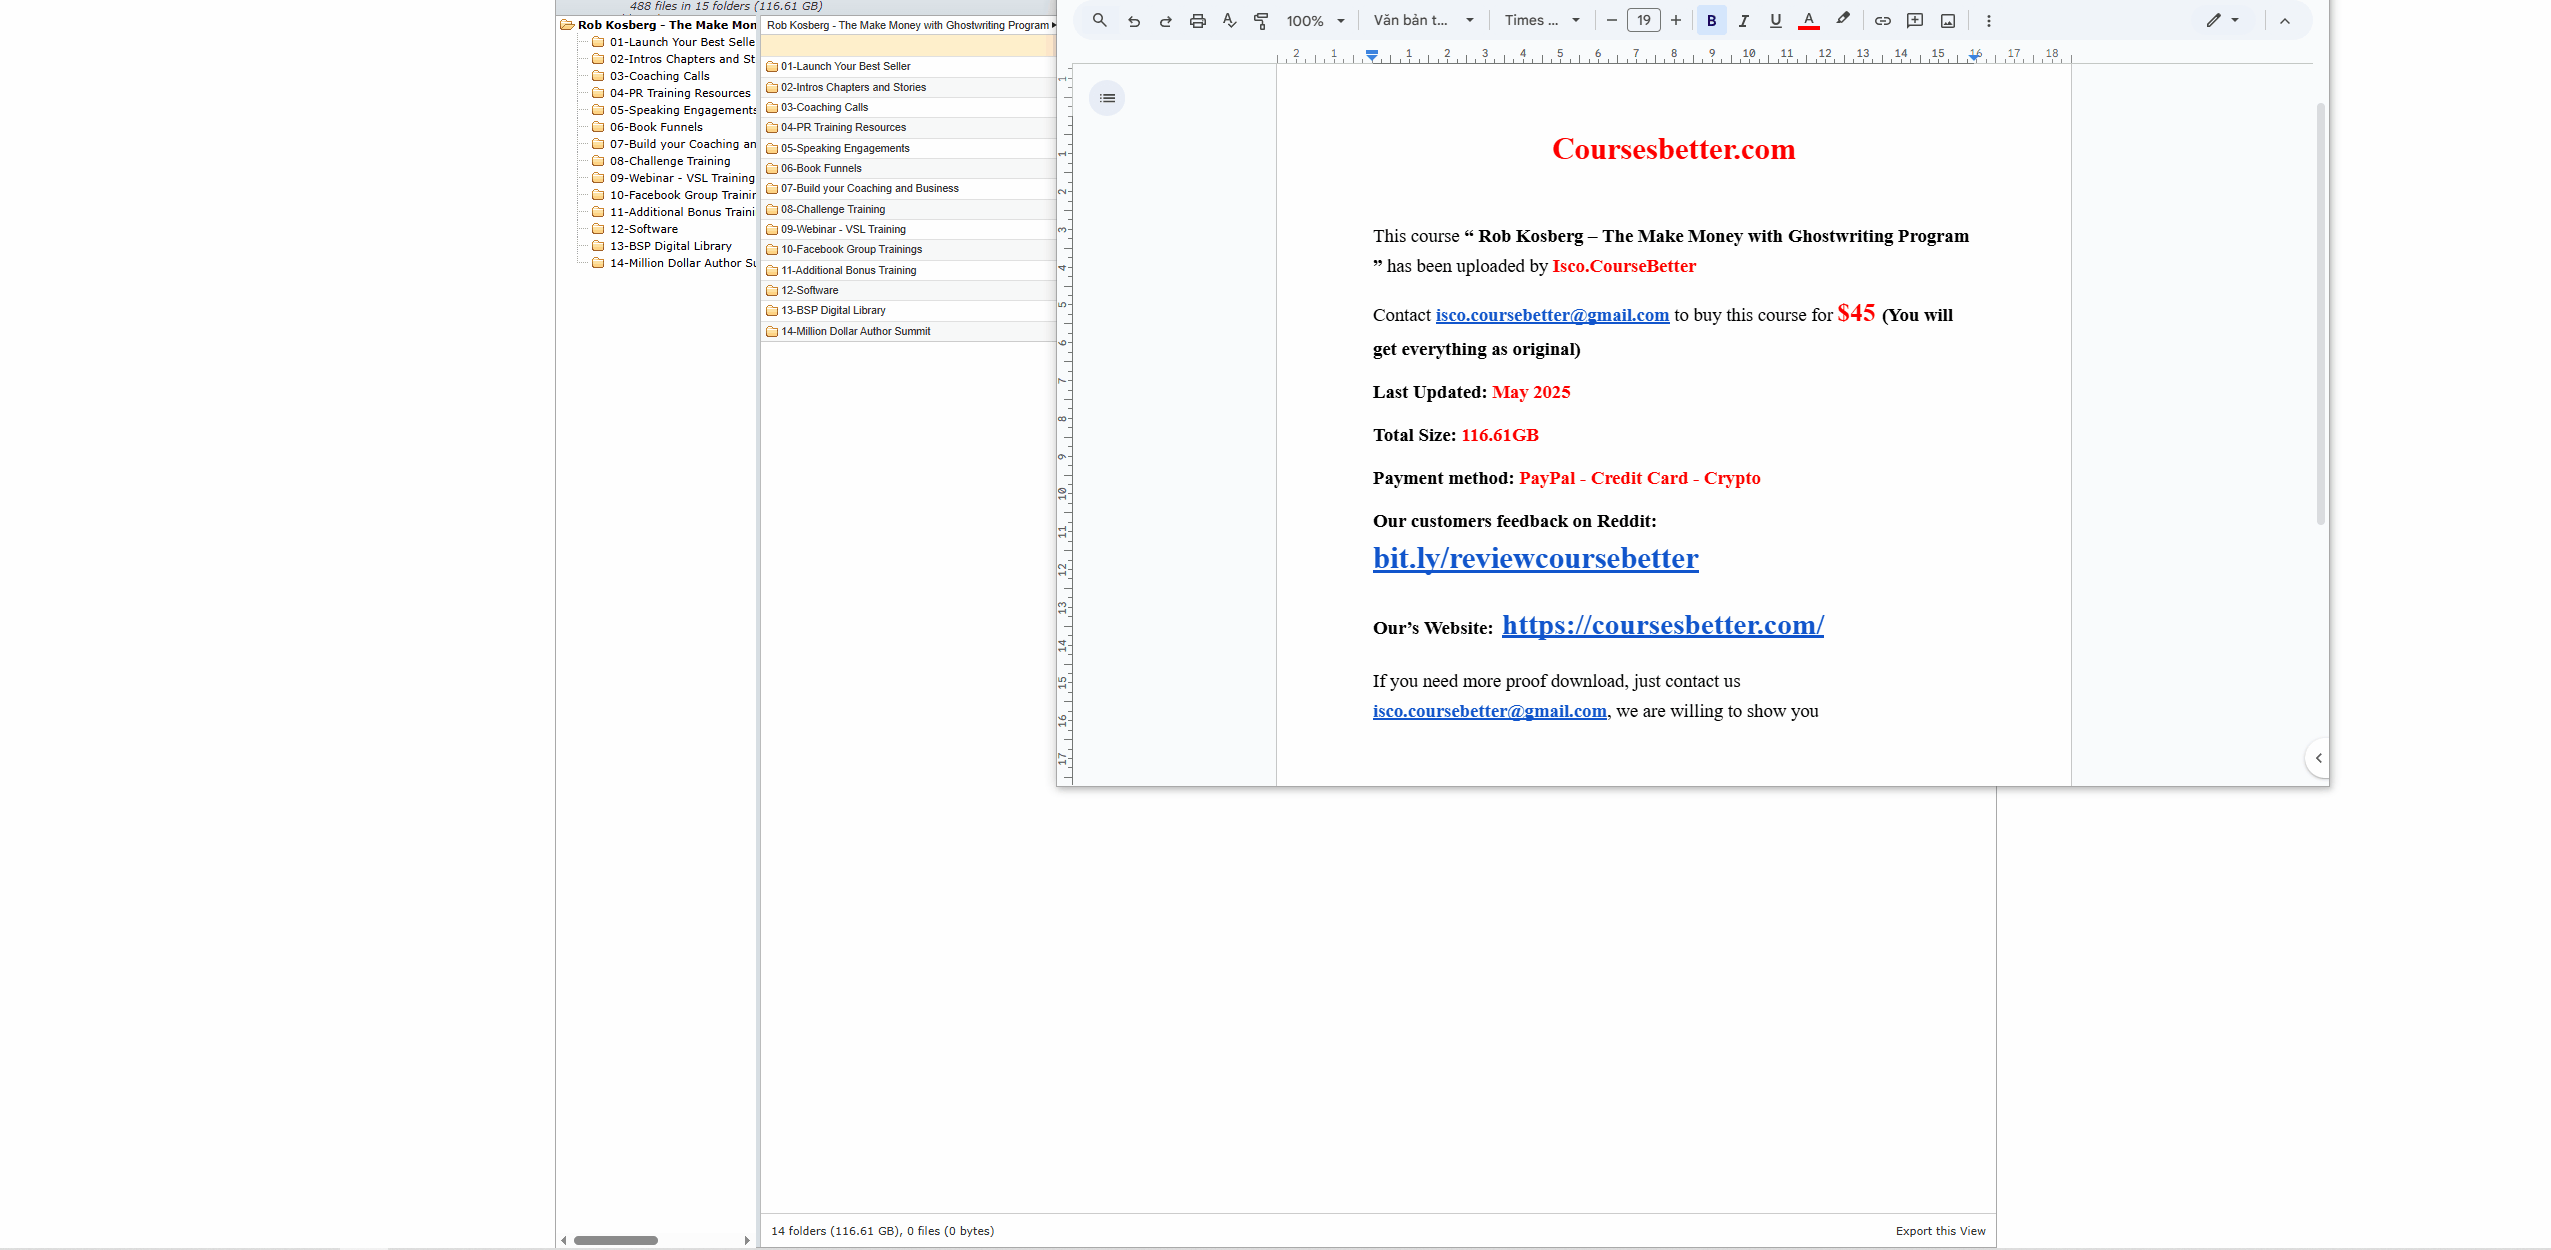
Task: Select the Rob Kosberg root folder in tree
Action: 666,25
